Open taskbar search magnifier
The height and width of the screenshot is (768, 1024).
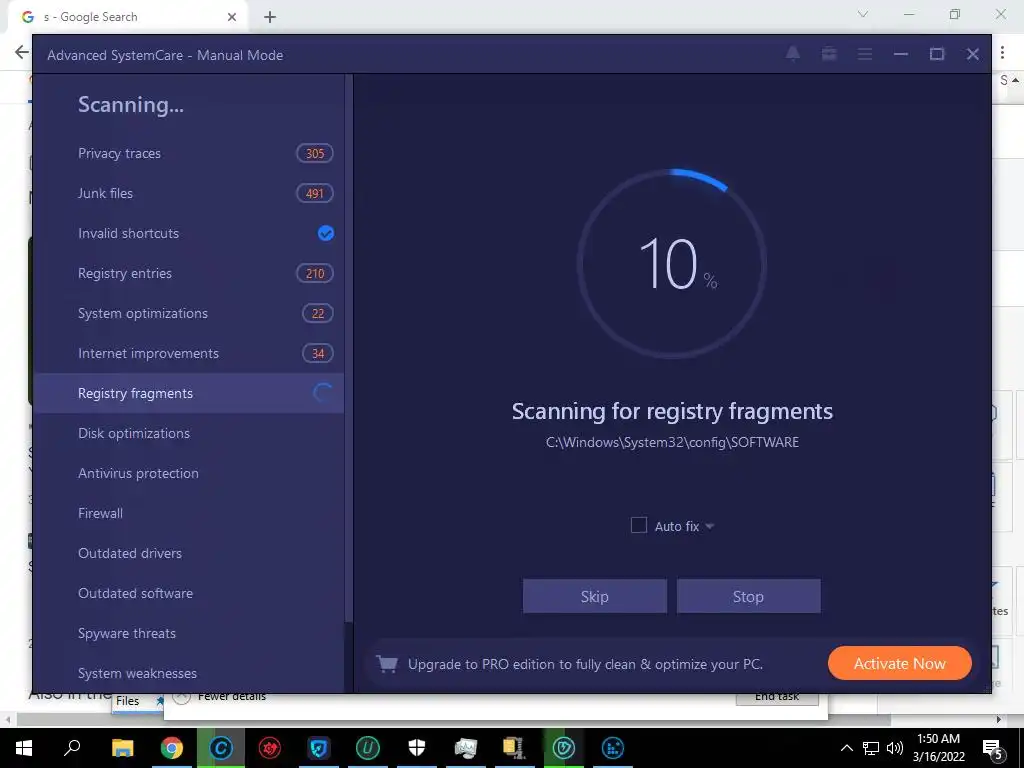72,748
